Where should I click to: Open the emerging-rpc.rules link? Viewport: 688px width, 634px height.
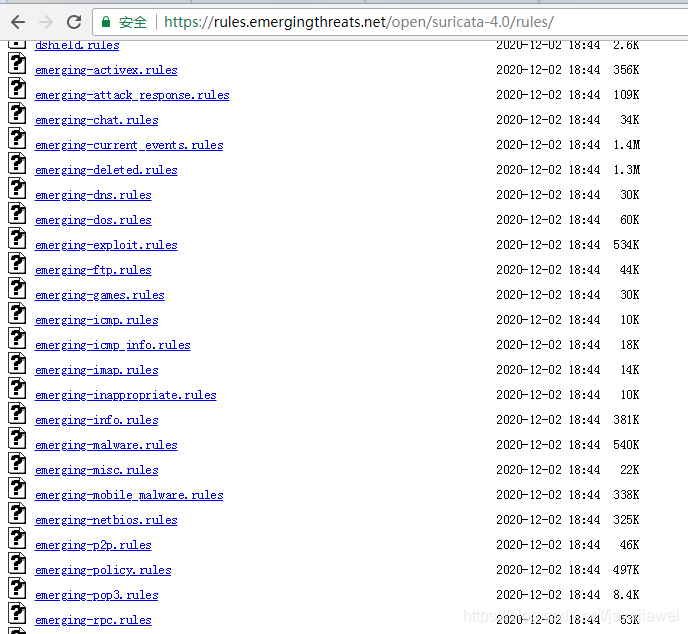coord(93,620)
